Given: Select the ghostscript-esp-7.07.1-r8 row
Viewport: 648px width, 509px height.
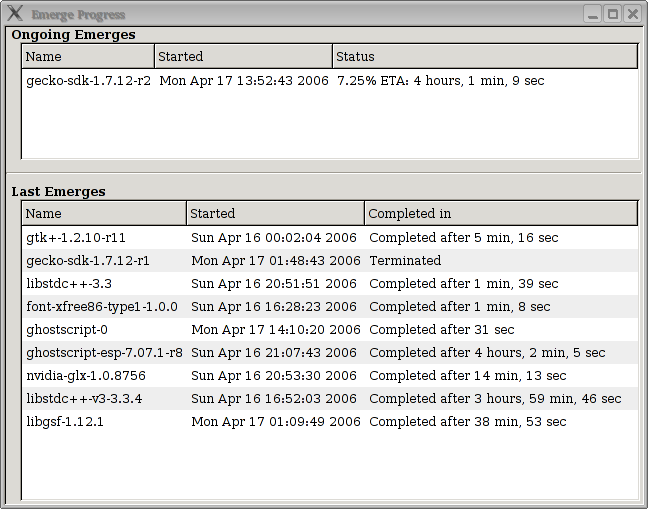Looking at the screenshot, I should (330, 352).
